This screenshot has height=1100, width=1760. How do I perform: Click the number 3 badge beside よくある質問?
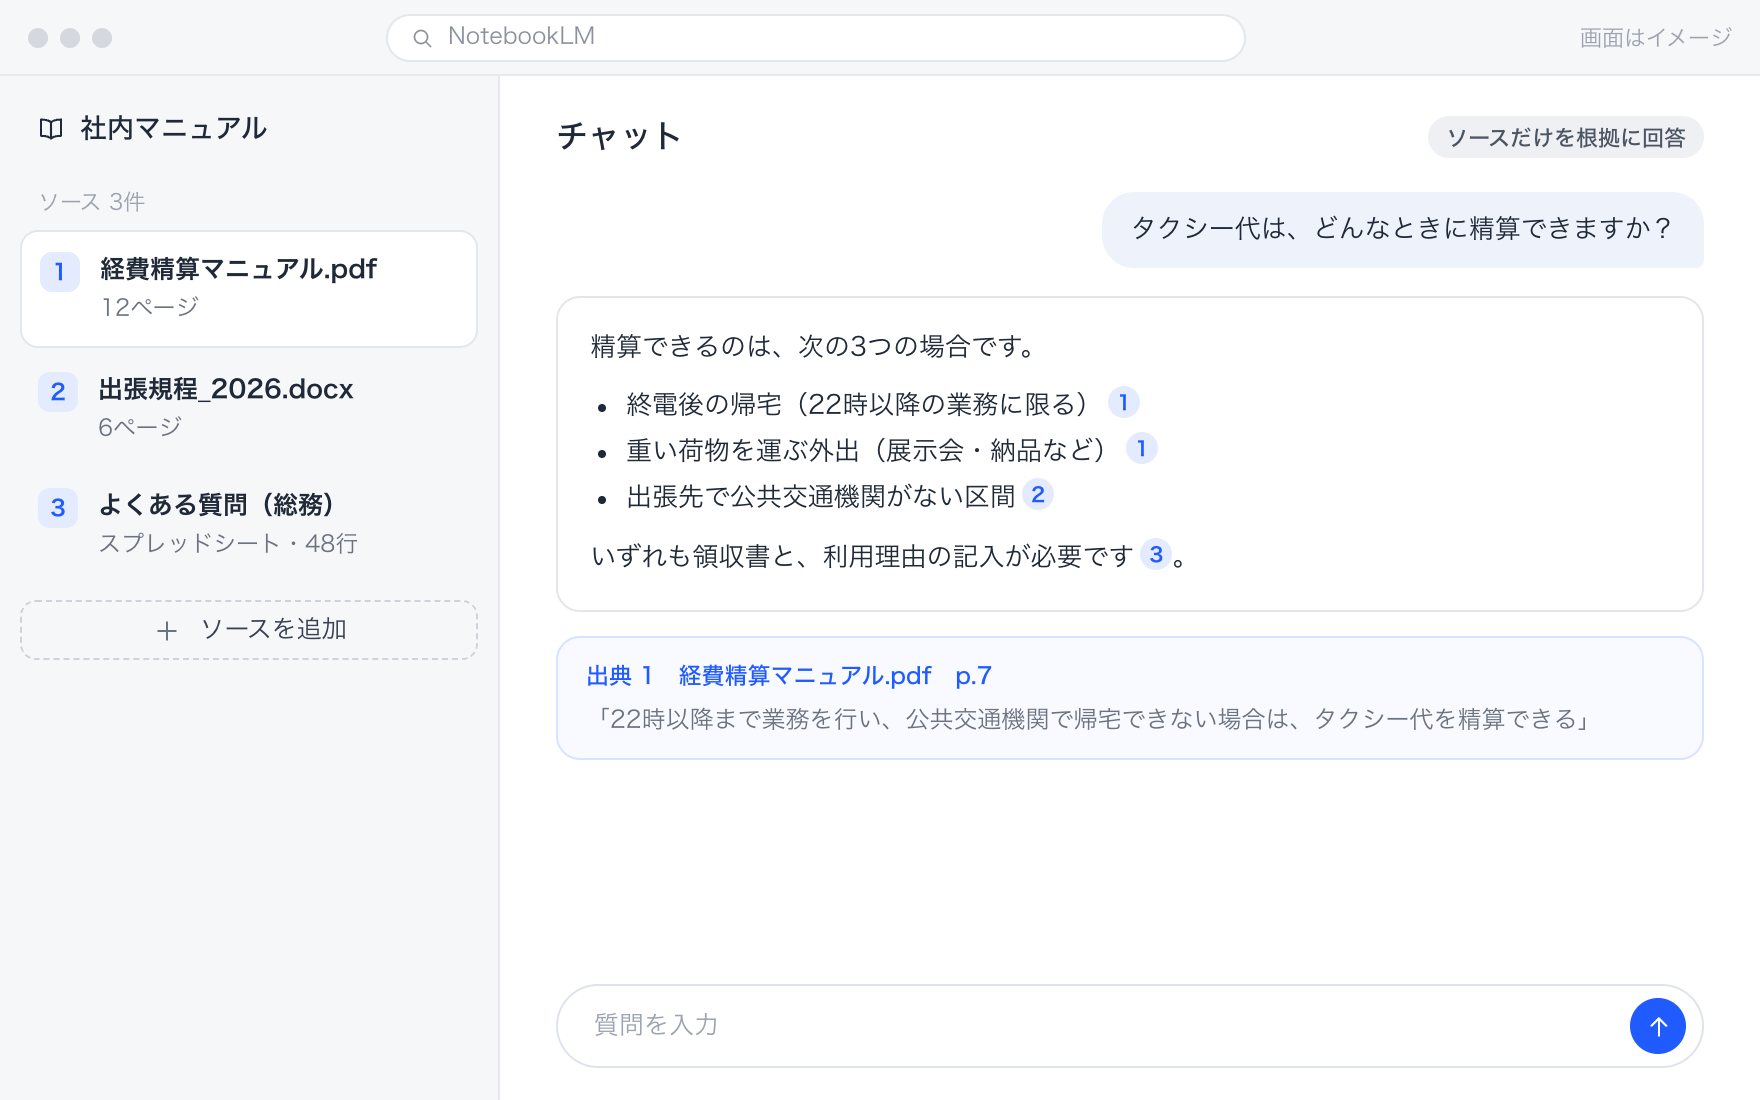[x=58, y=508]
